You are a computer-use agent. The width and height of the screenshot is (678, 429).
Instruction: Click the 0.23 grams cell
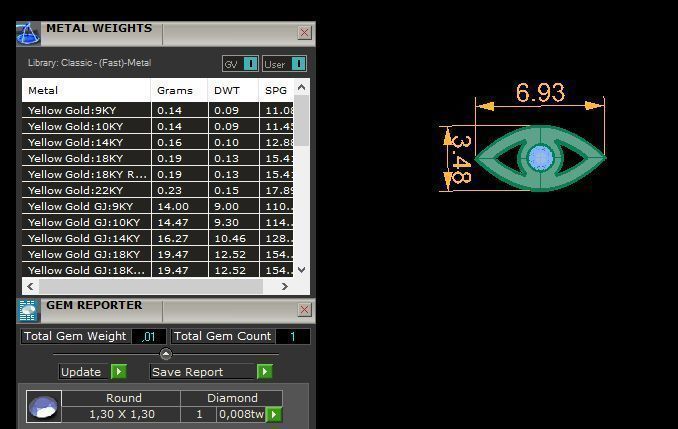coord(179,190)
